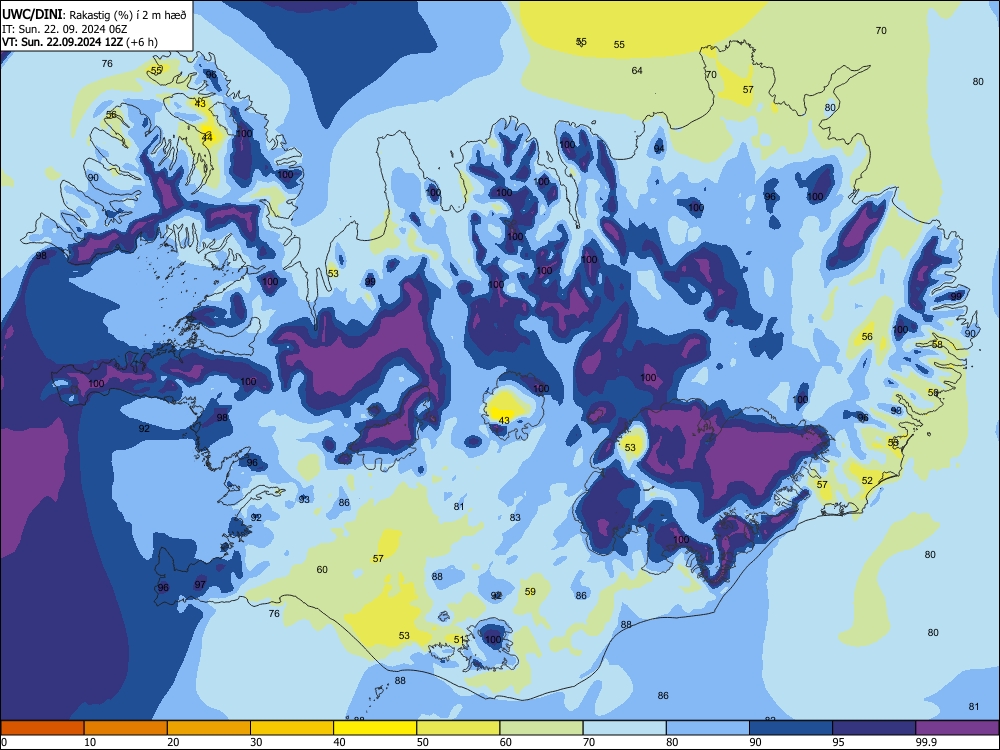The width and height of the screenshot is (1000, 750).
Task: Select the bright yellow 40–50 legend swatch
Action: coord(375,728)
